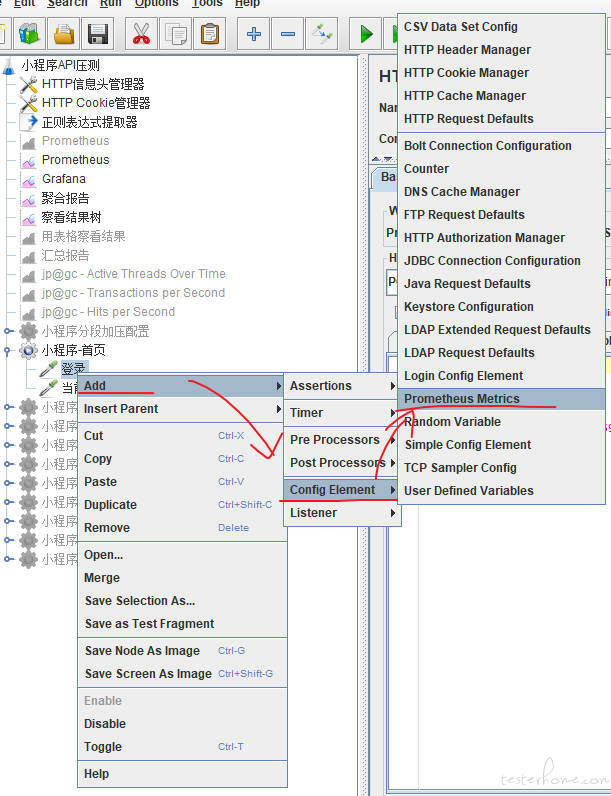
Task: Click the blue minus Collapse All icon
Action: pos(288,35)
